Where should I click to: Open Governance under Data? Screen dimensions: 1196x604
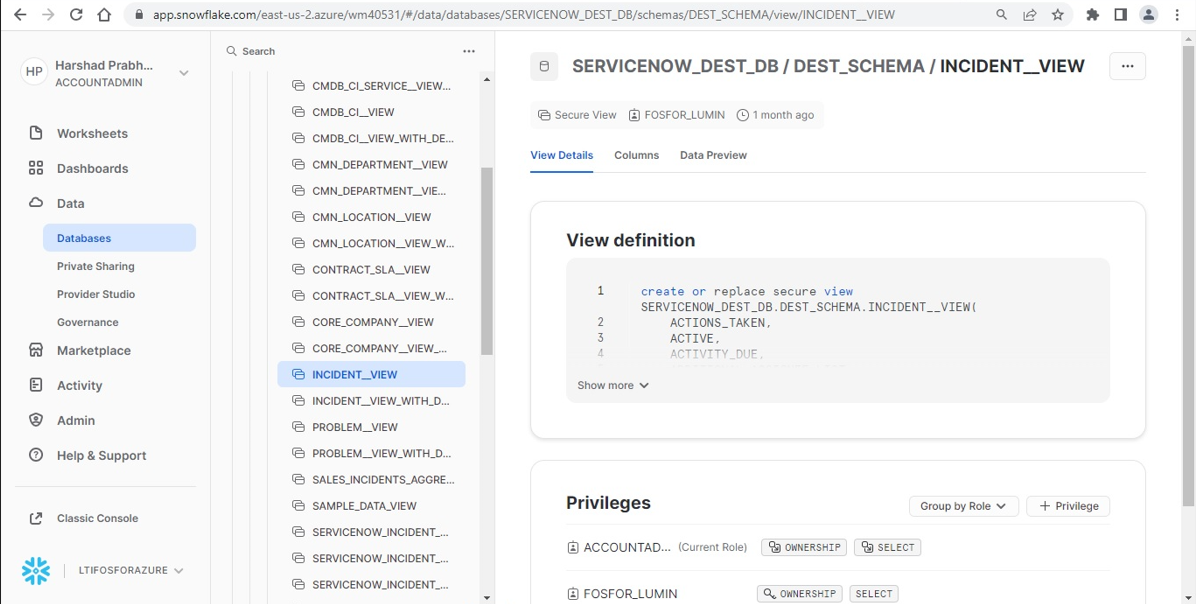tap(88, 323)
